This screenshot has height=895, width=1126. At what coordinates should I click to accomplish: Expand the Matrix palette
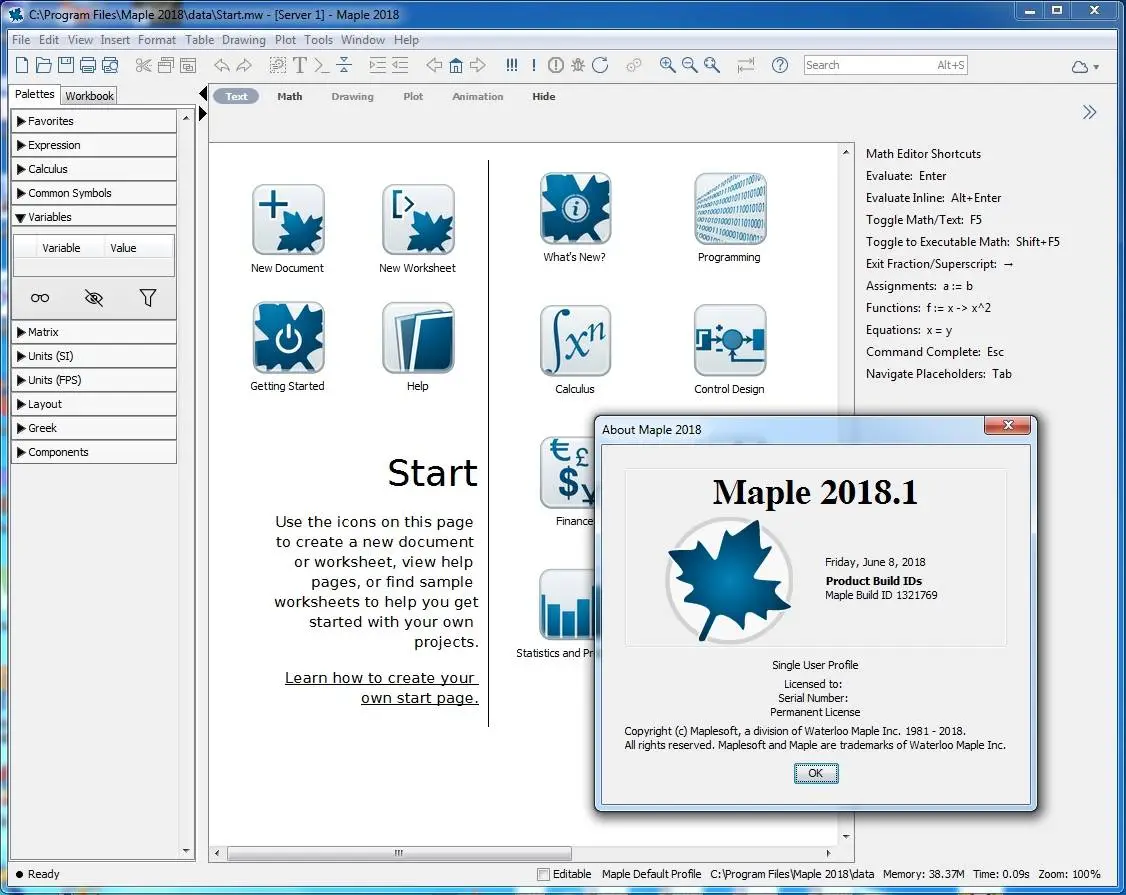click(x=94, y=332)
